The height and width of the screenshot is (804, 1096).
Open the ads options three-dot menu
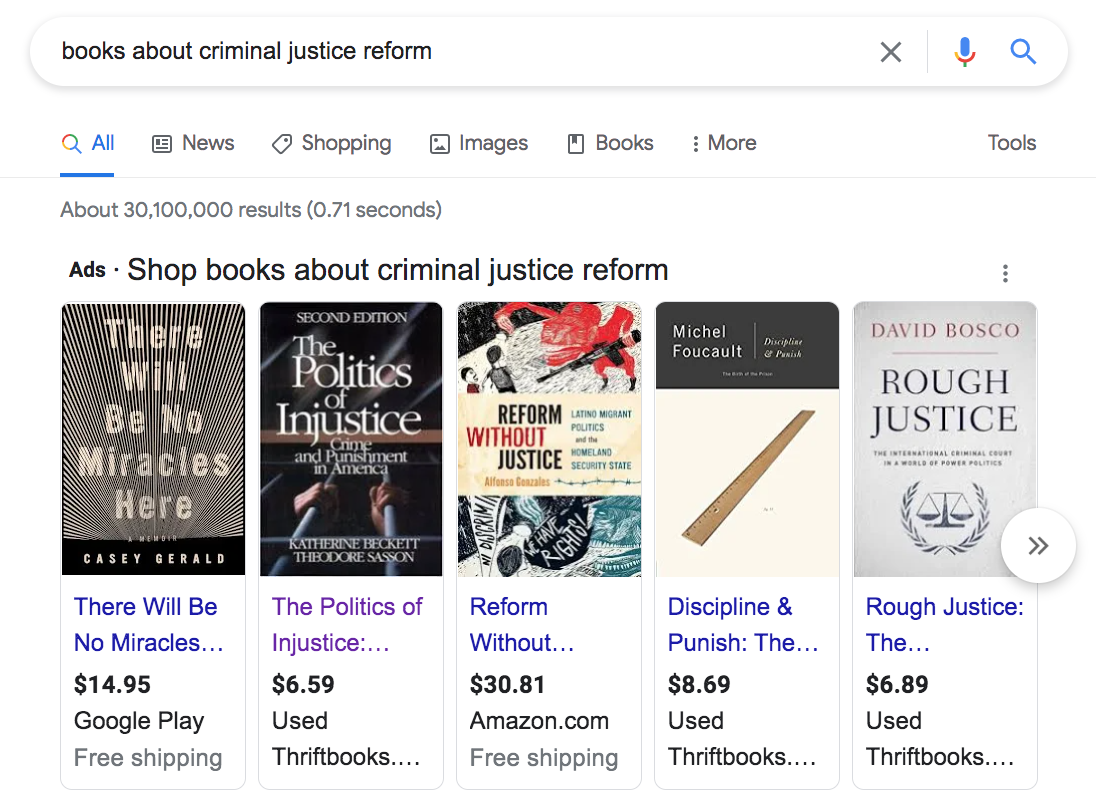pos(1005,273)
